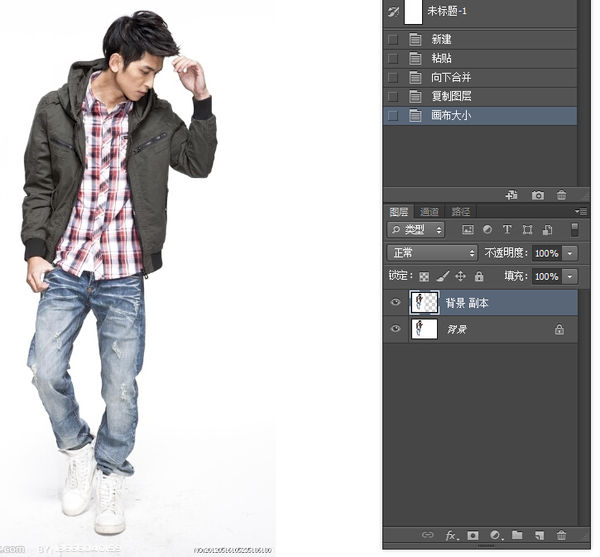Viewport: 600px width, 557px height.
Task: Filter layers by adjustment layers icon
Action: point(488,230)
